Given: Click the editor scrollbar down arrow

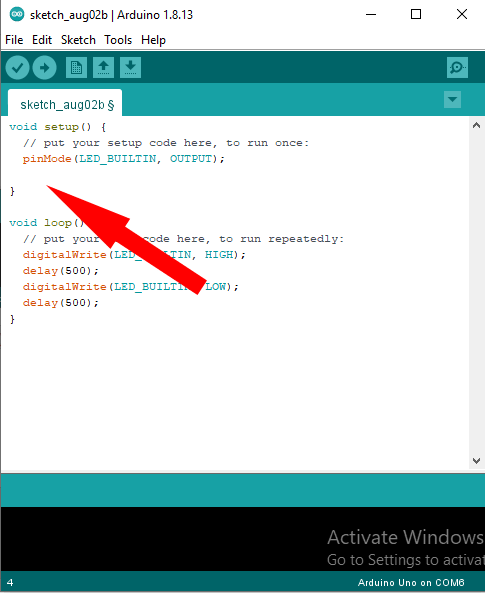Looking at the screenshot, I should click(477, 461).
